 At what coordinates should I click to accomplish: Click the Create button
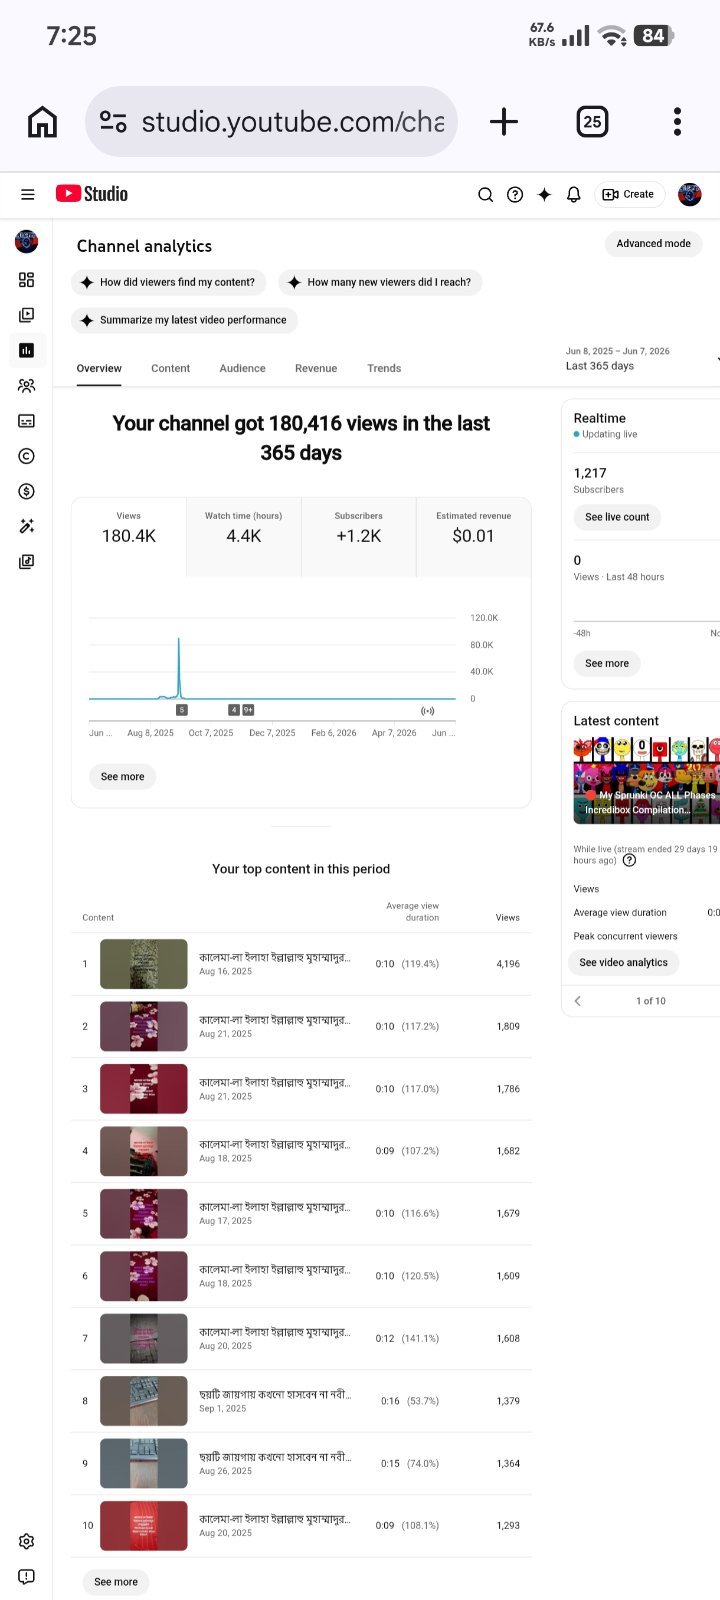629,195
